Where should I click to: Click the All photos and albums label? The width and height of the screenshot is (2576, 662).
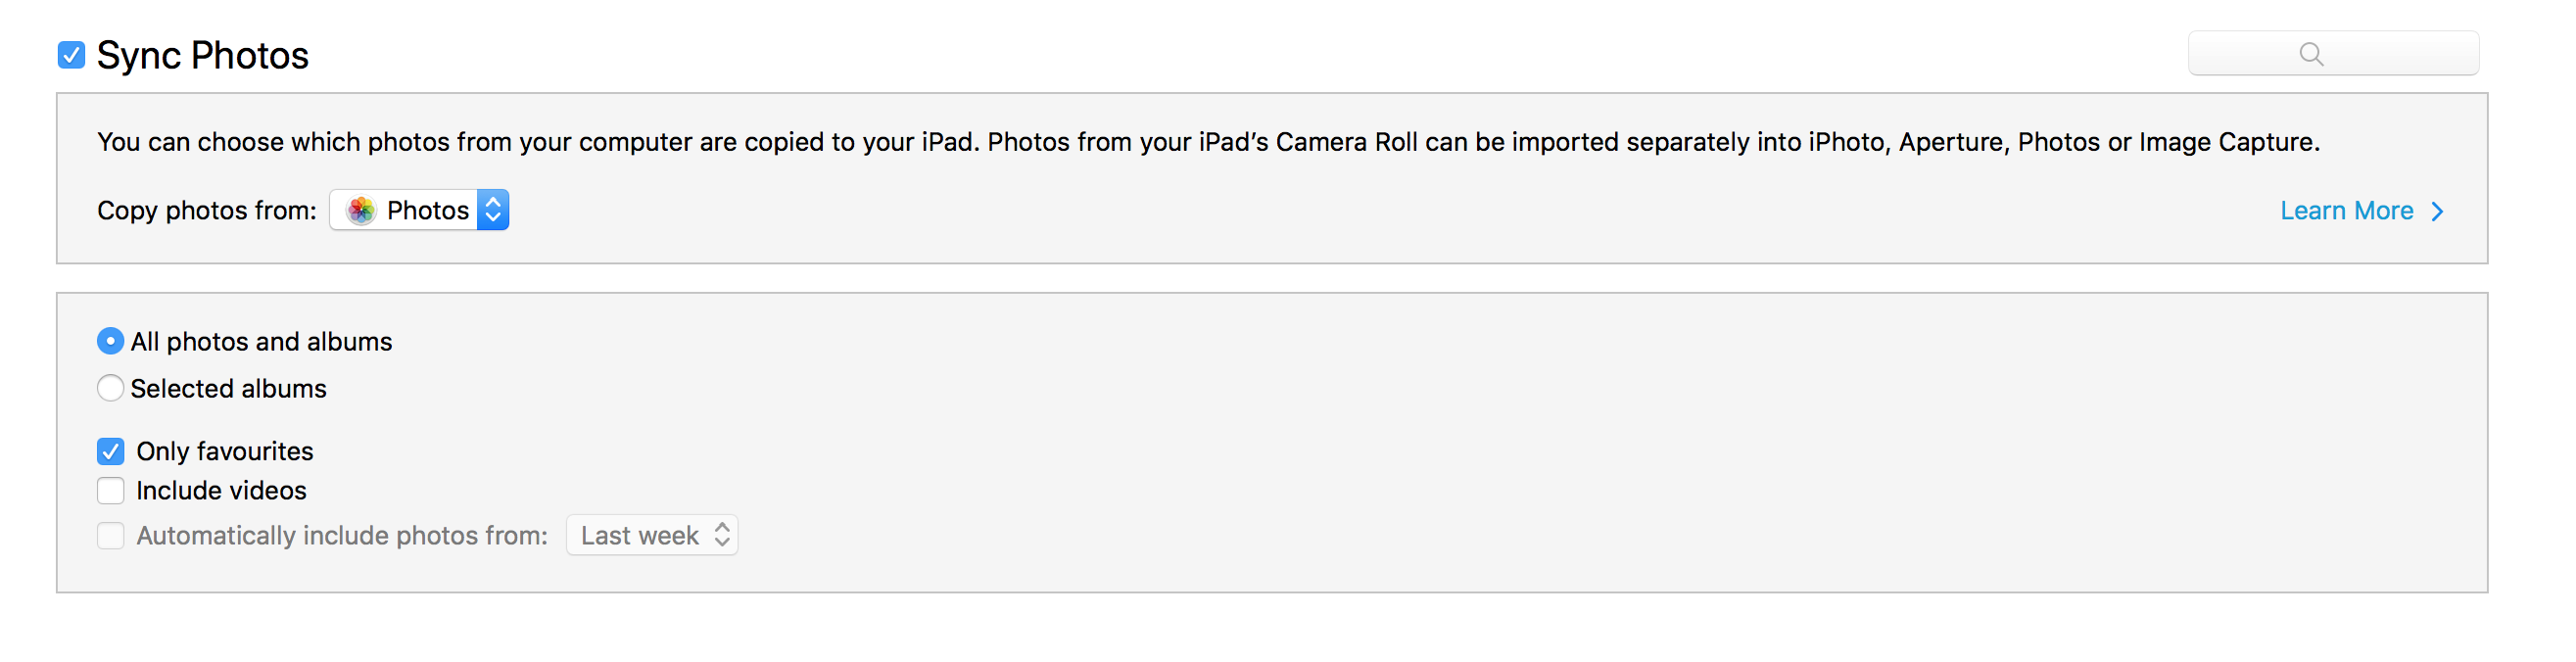261,342
